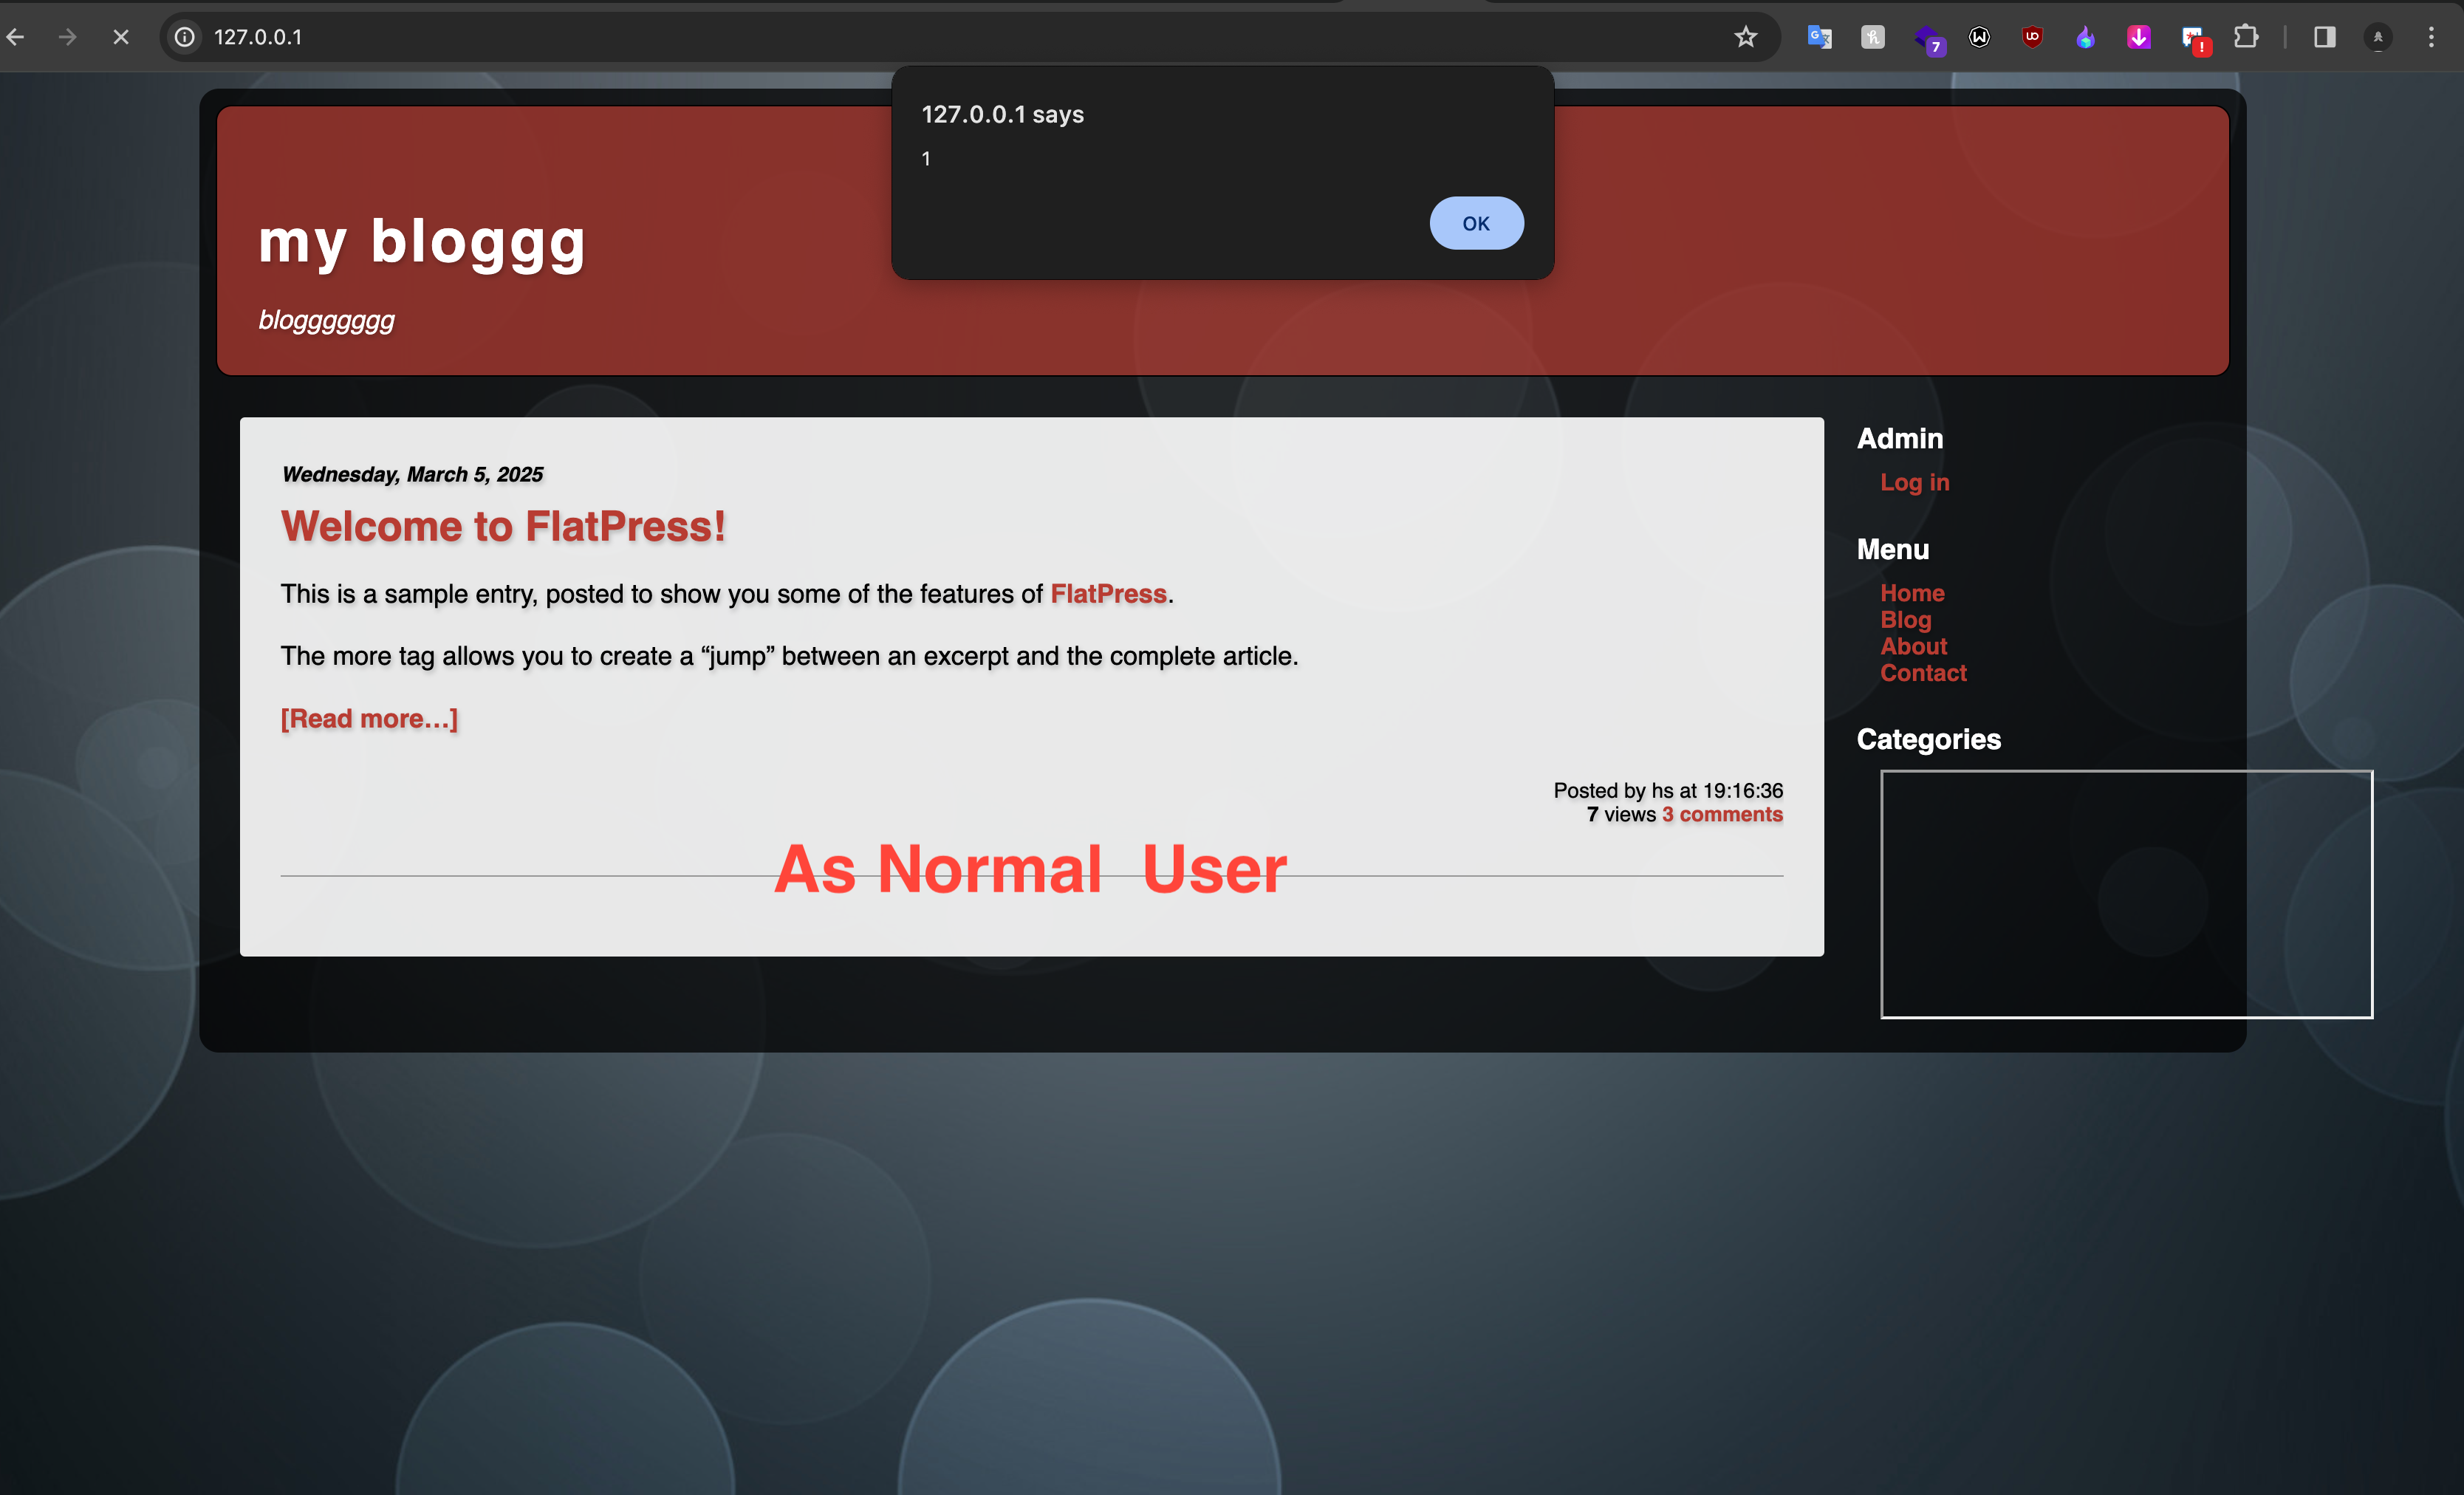Viewport: 2464px width, 1495px height.
Task: Select Contact in the sidebar menu
Action: 1922,673
